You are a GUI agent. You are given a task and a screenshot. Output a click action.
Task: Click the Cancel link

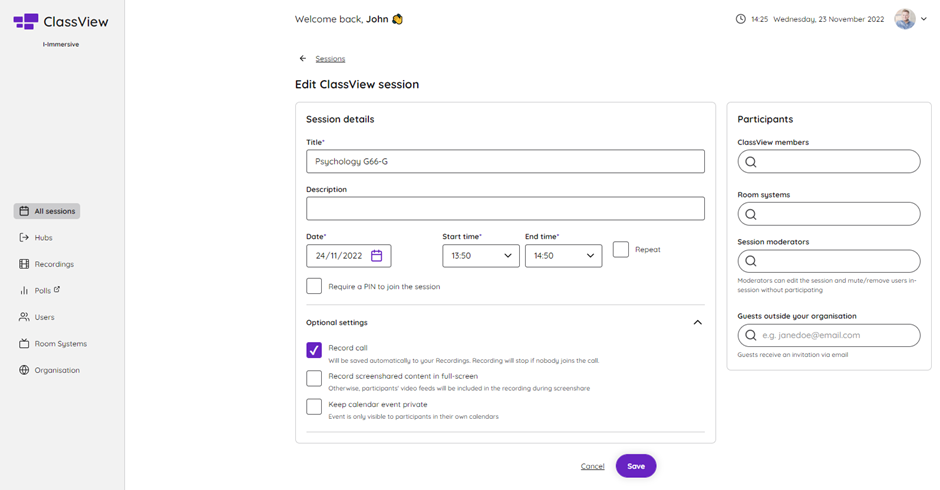pyautogui.click(x=592, y=466)
